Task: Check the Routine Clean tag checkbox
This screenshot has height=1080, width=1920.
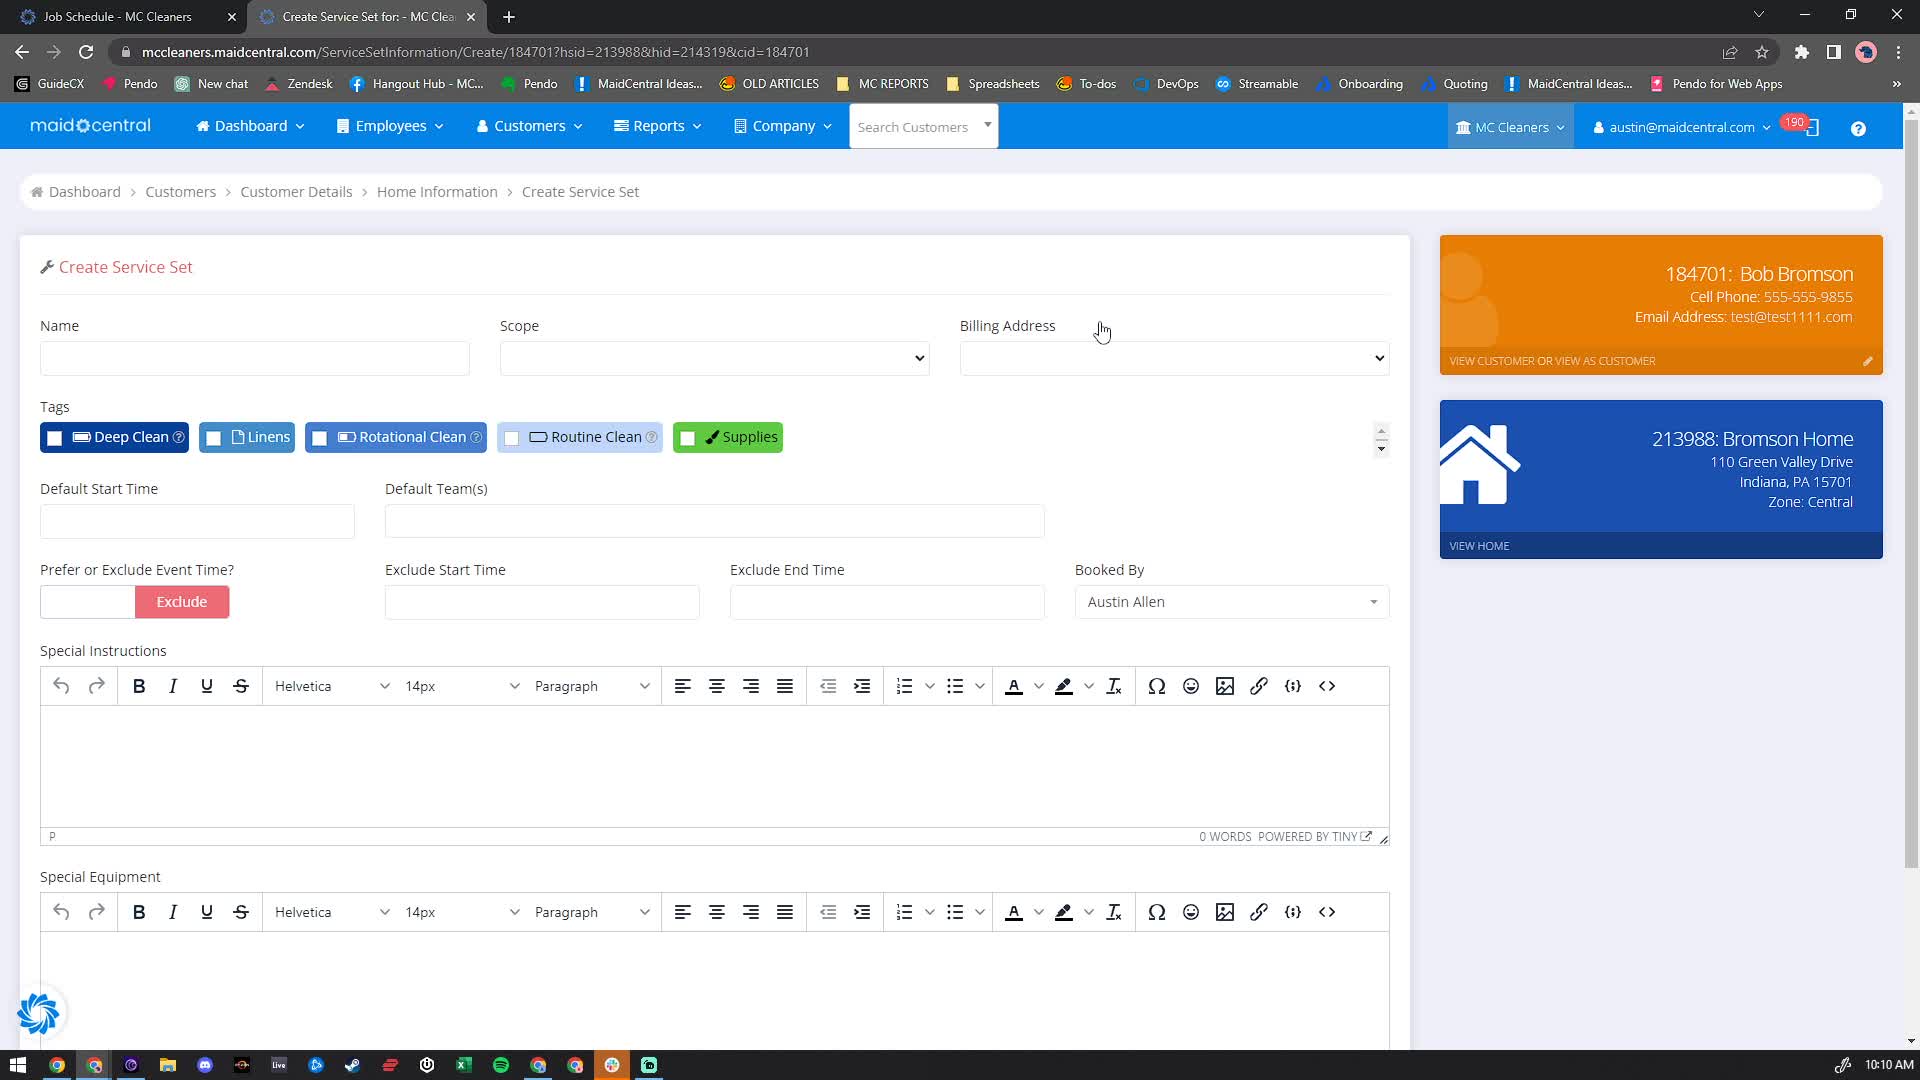Action: click(x=512, y=438)
